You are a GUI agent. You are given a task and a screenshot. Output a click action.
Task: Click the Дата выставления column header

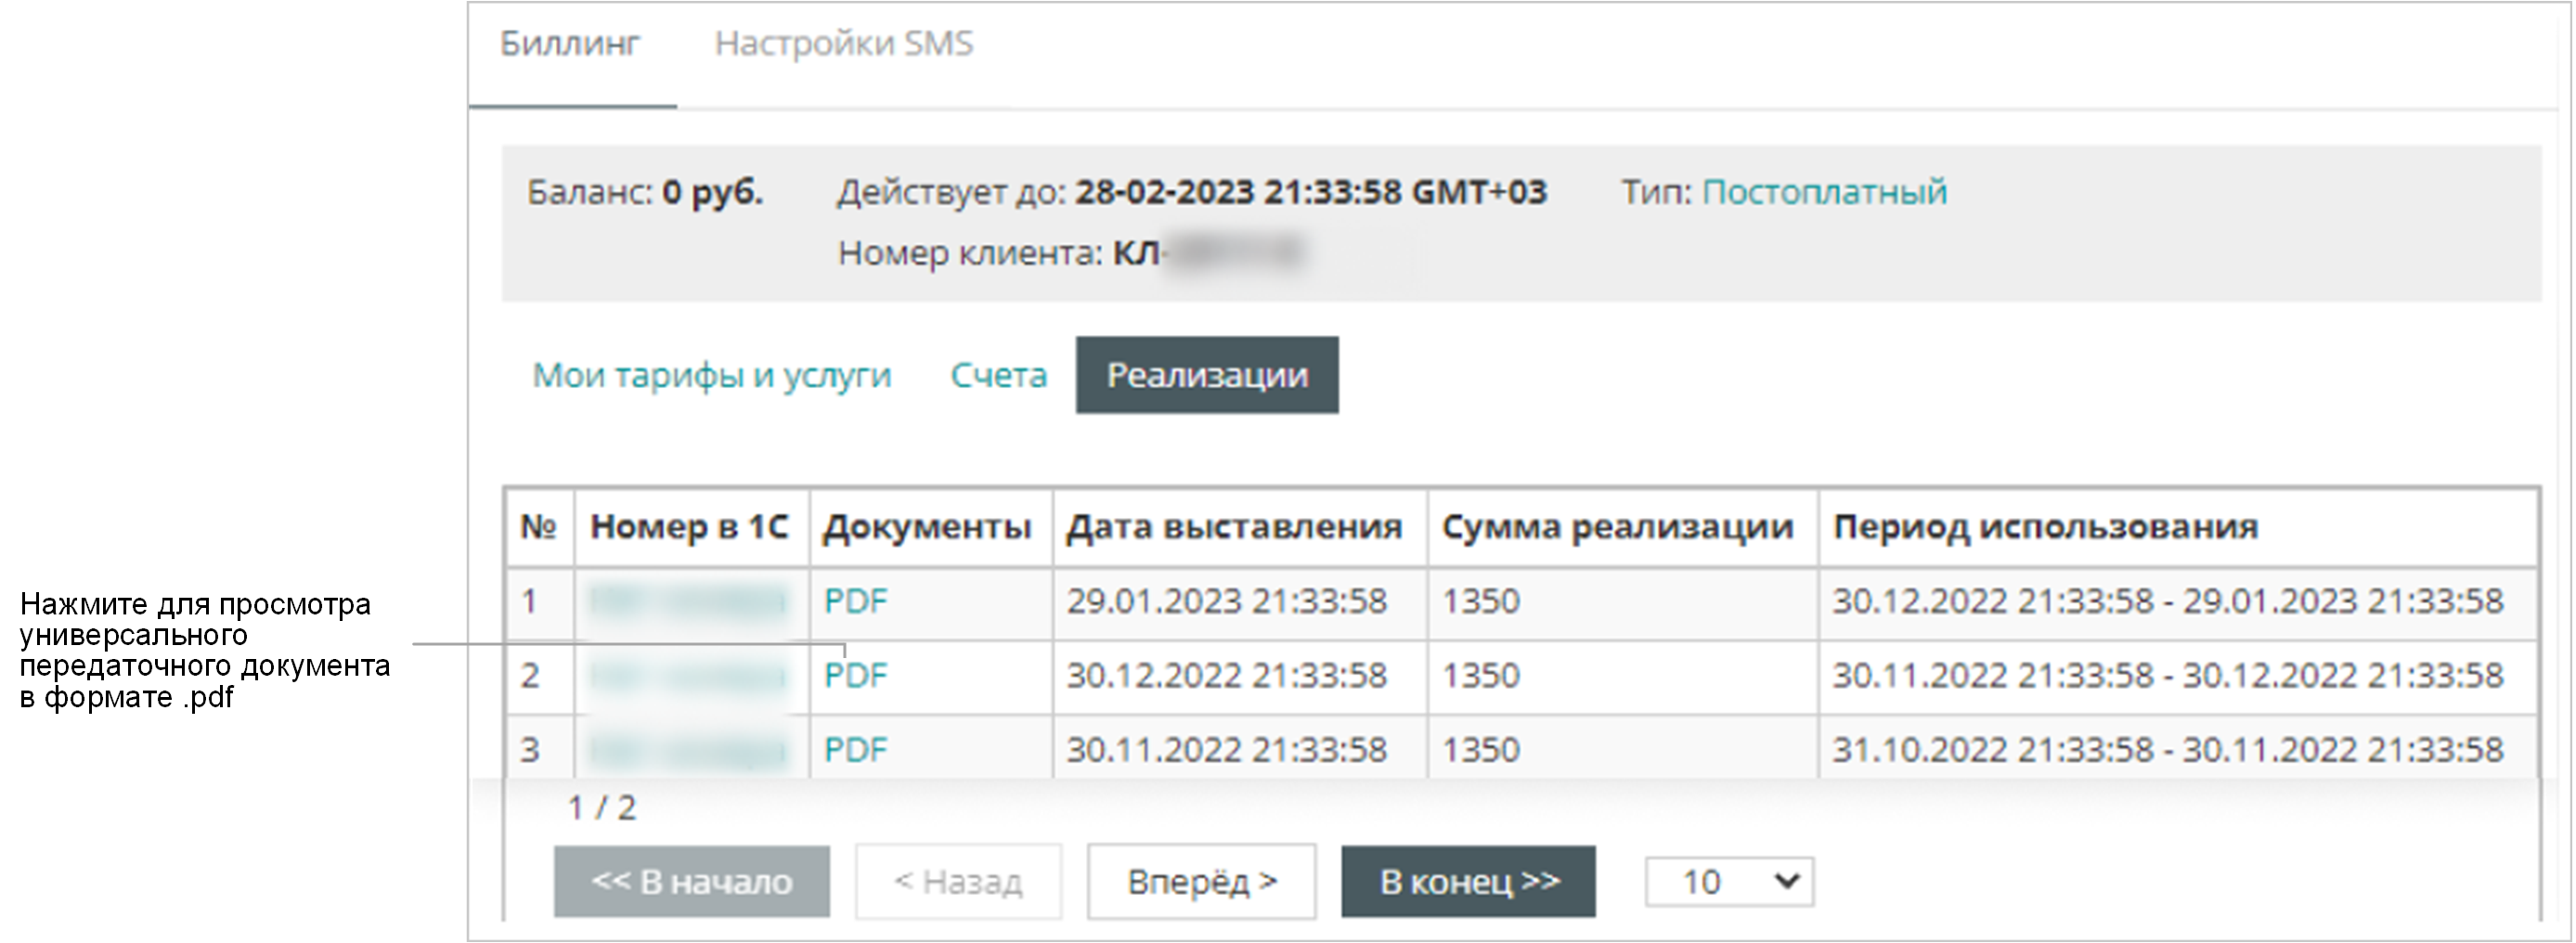pos(1234,527)
